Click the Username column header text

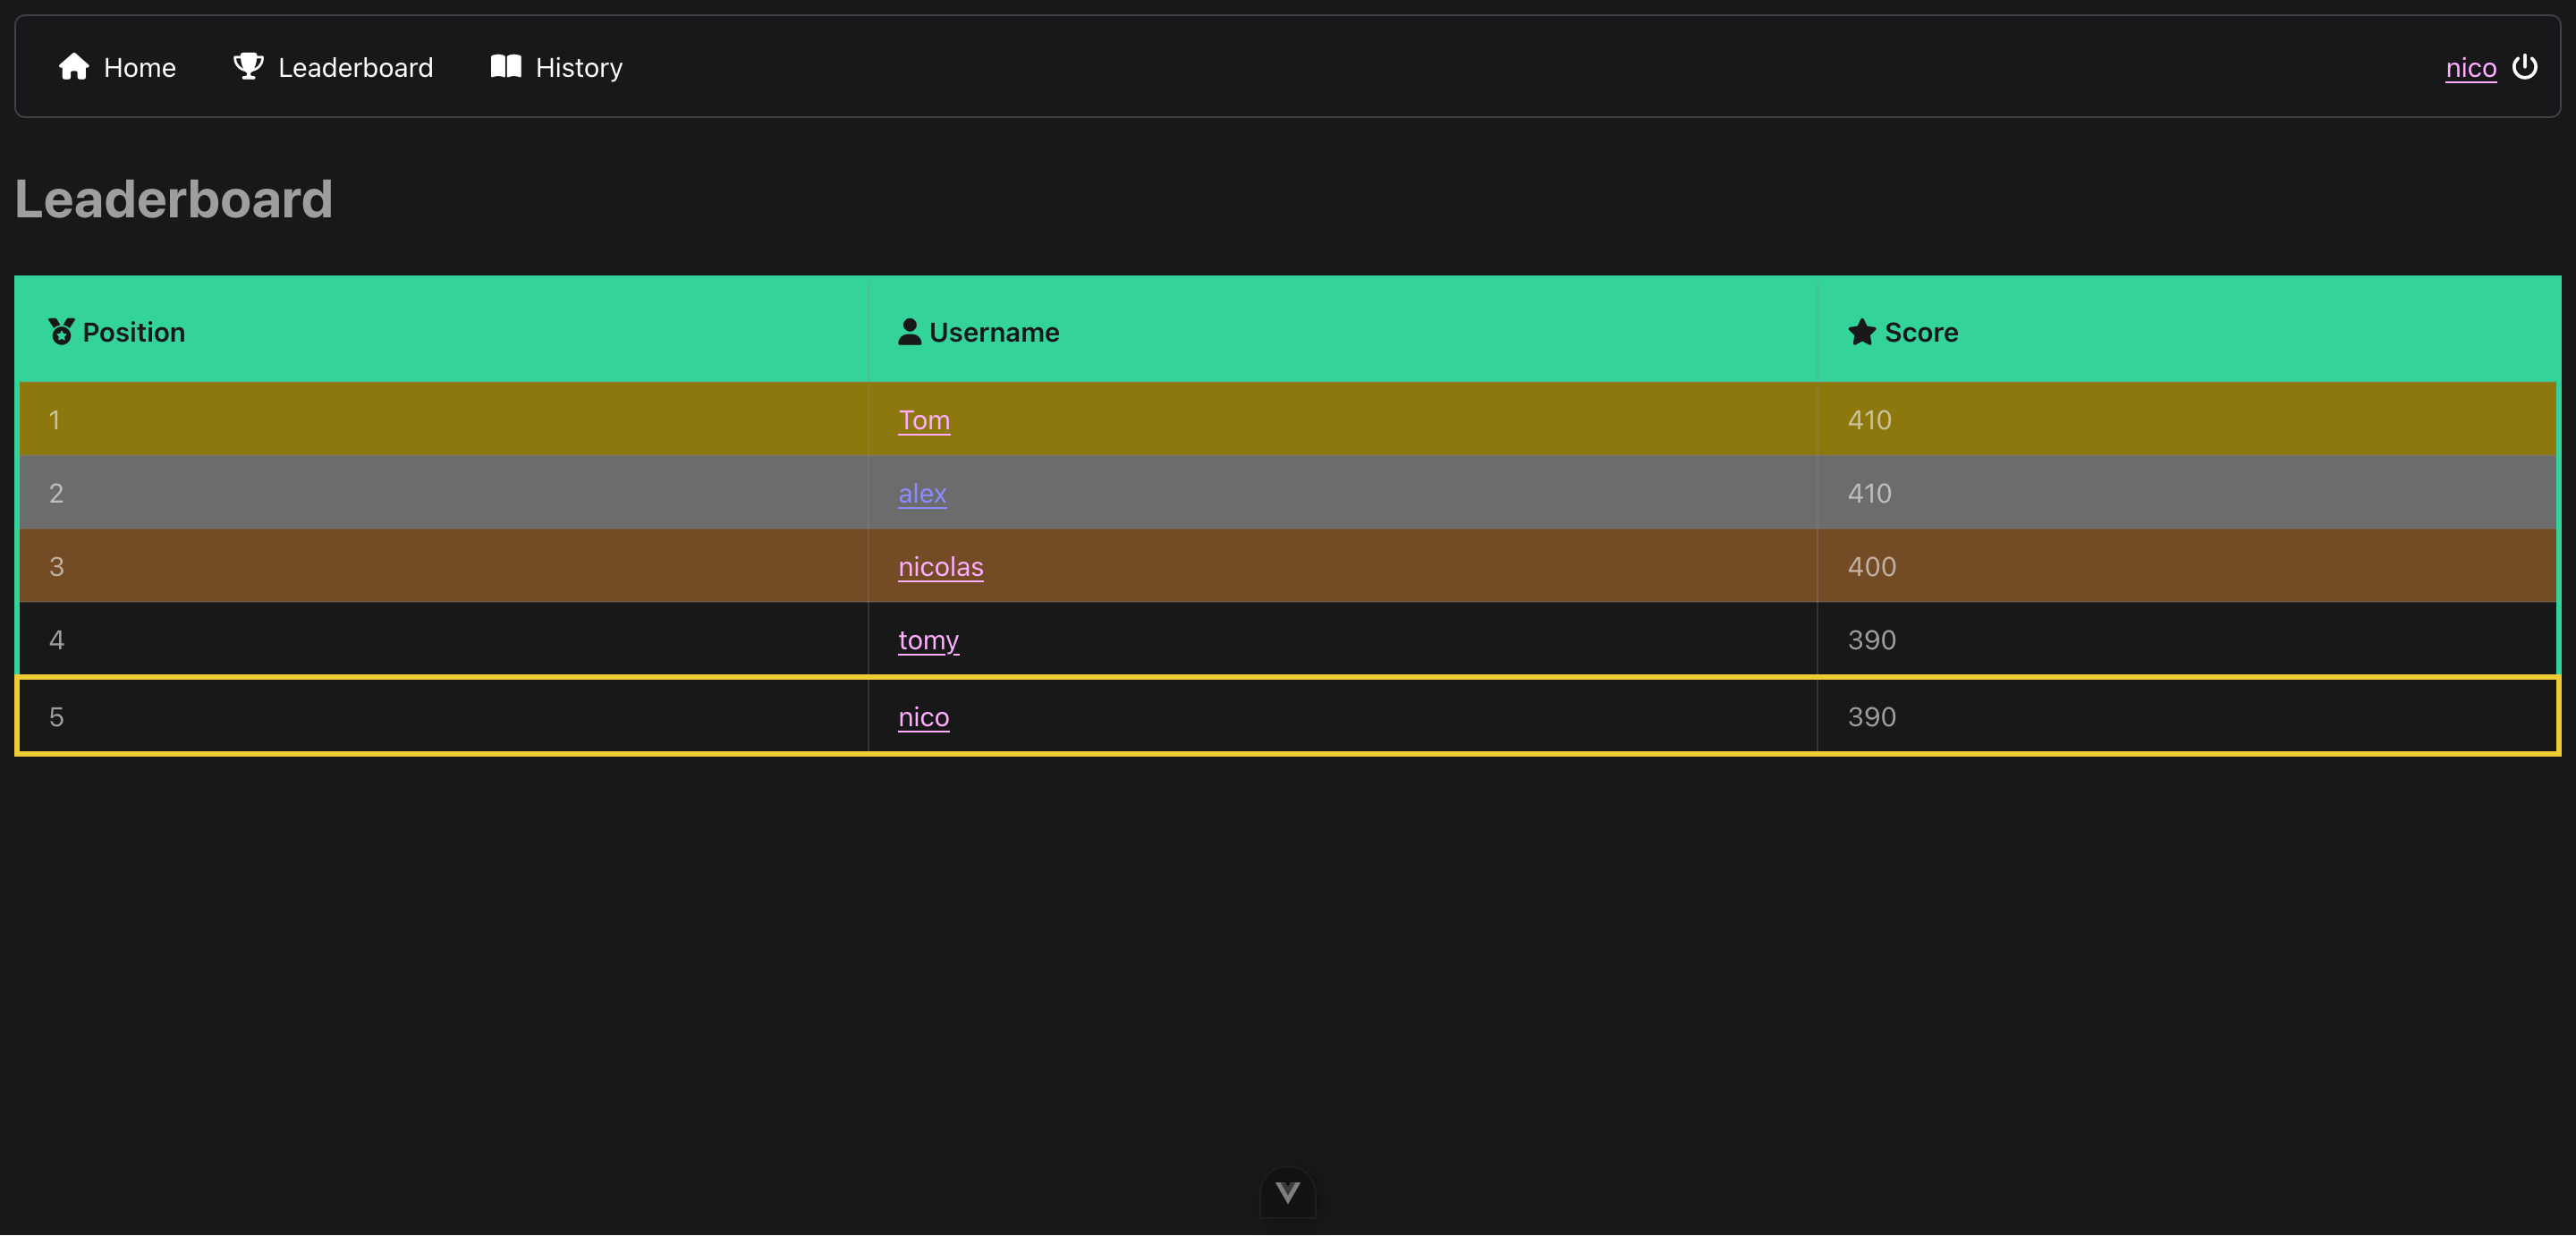coord(994,332)
